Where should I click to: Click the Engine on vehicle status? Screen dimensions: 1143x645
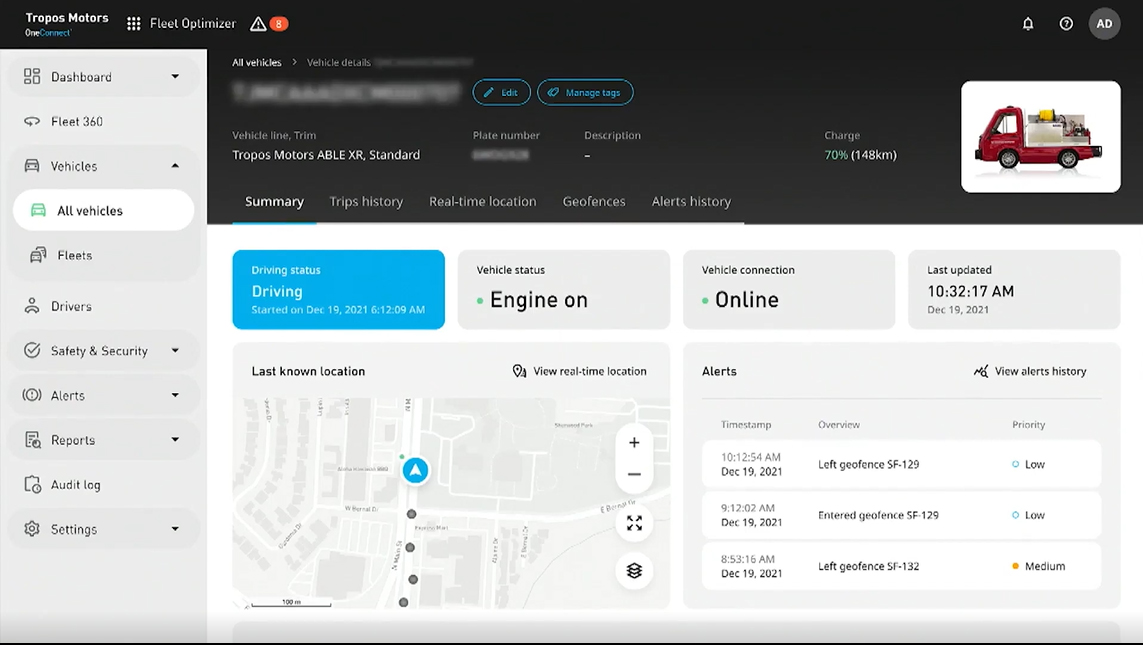(x=538, y=300)
